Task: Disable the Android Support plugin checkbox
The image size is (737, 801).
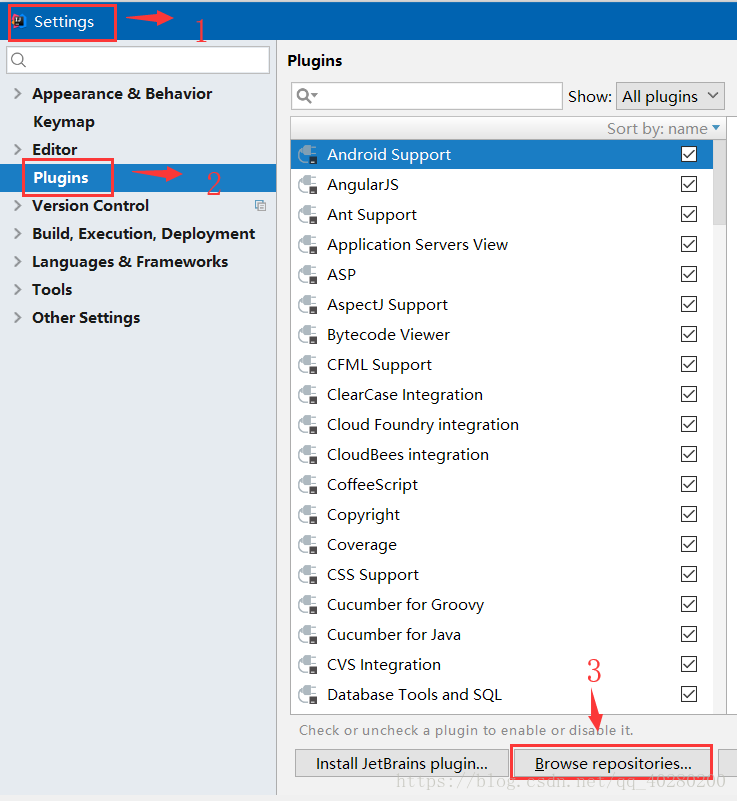Action: pyautogui.click(x=688, y=154)
